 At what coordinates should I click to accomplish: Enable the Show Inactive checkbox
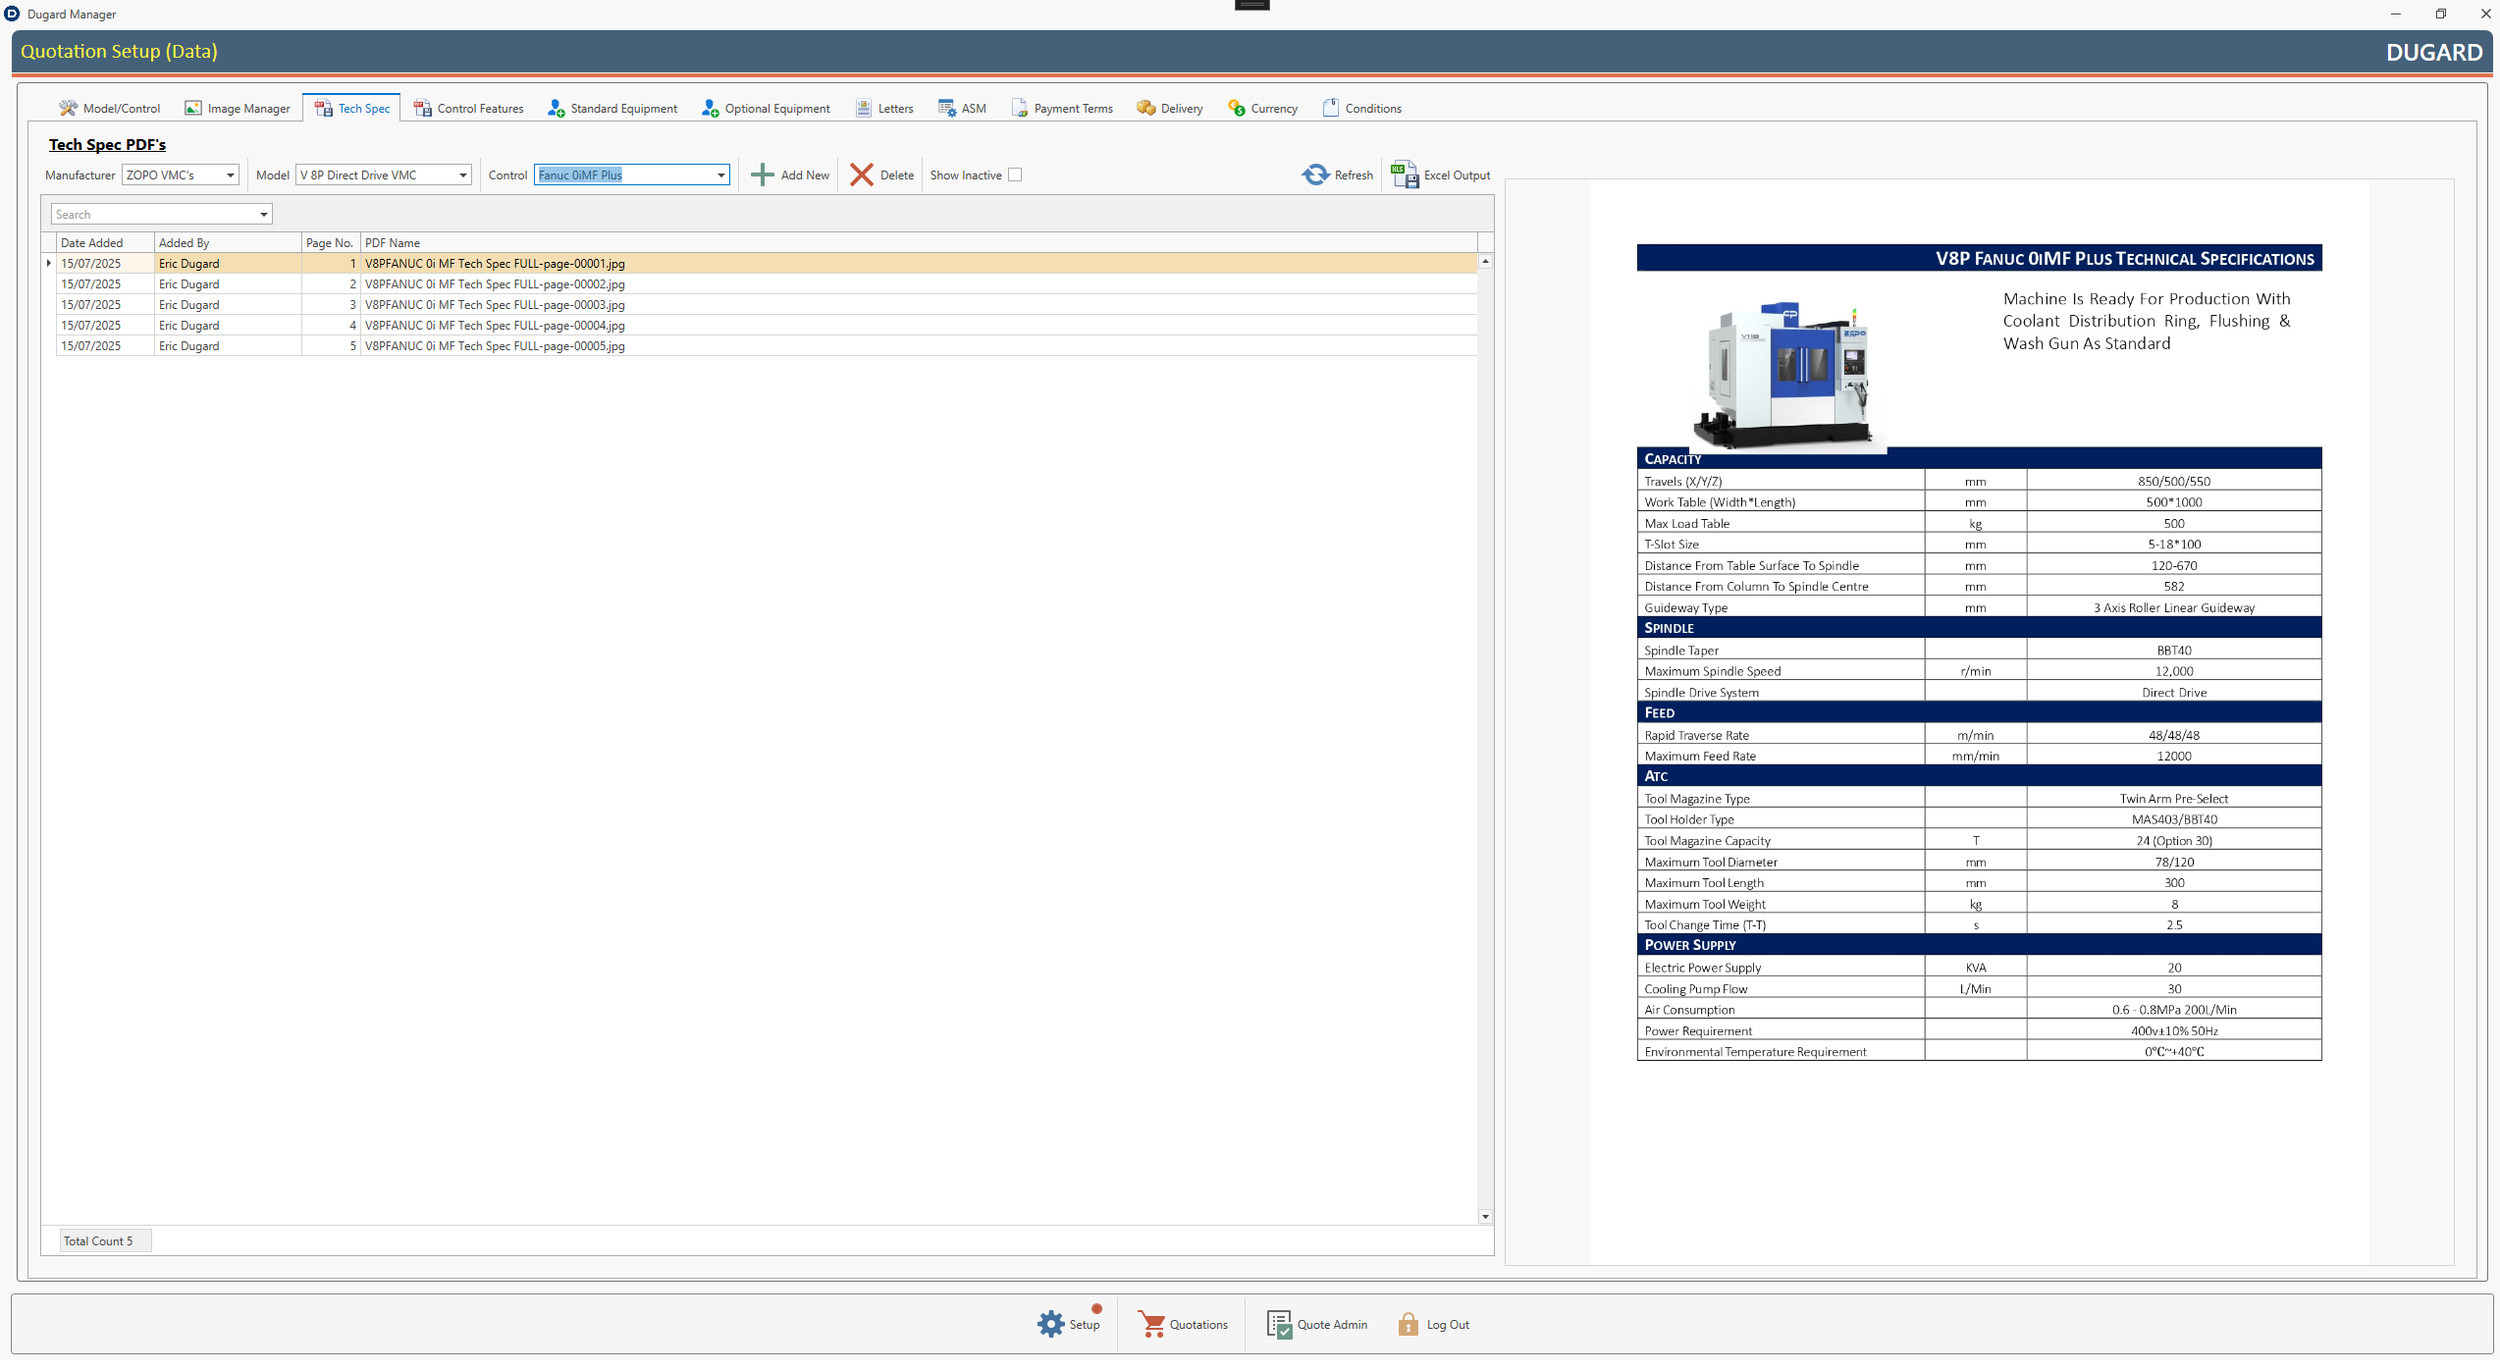[1015, 175]
